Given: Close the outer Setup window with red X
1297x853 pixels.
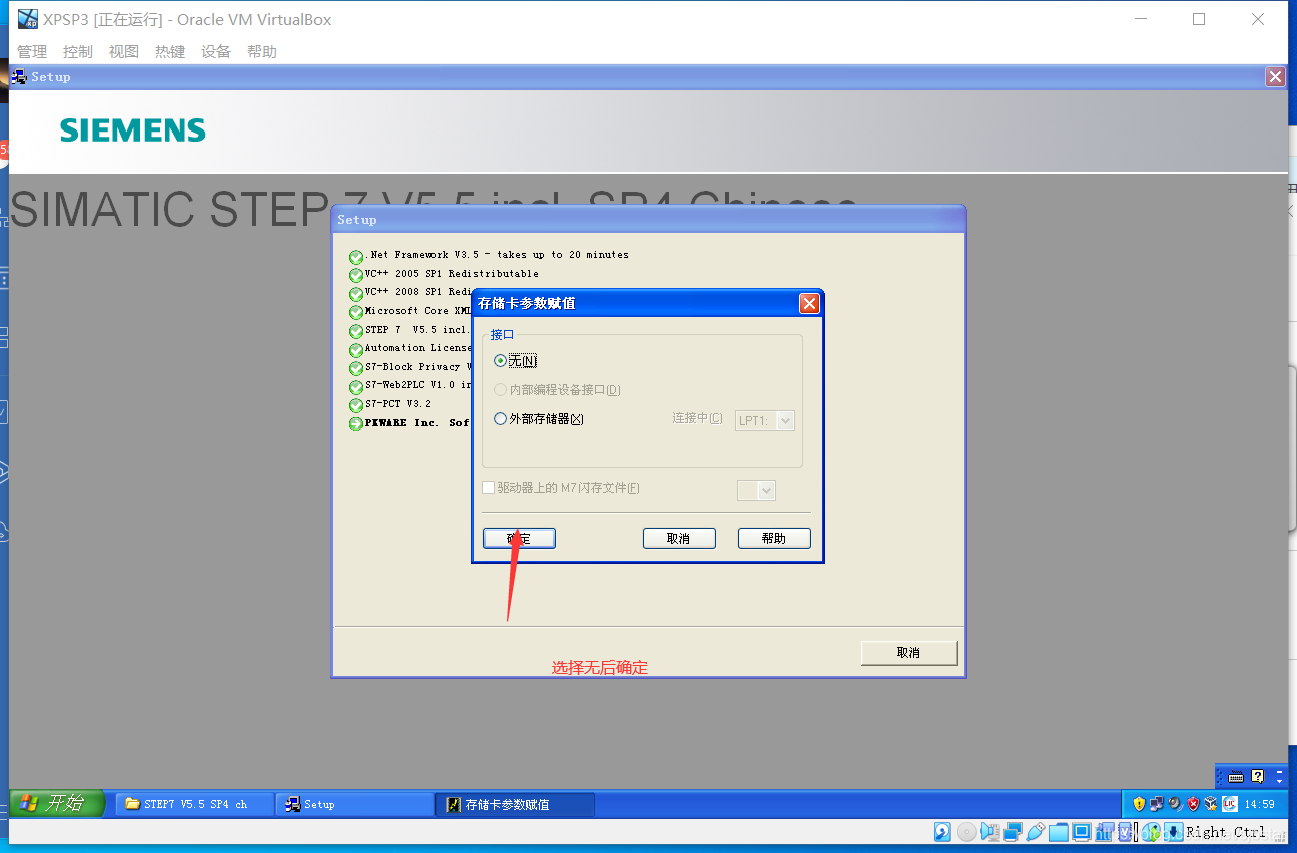Looking at the screenshot, I should [1275, 76].
